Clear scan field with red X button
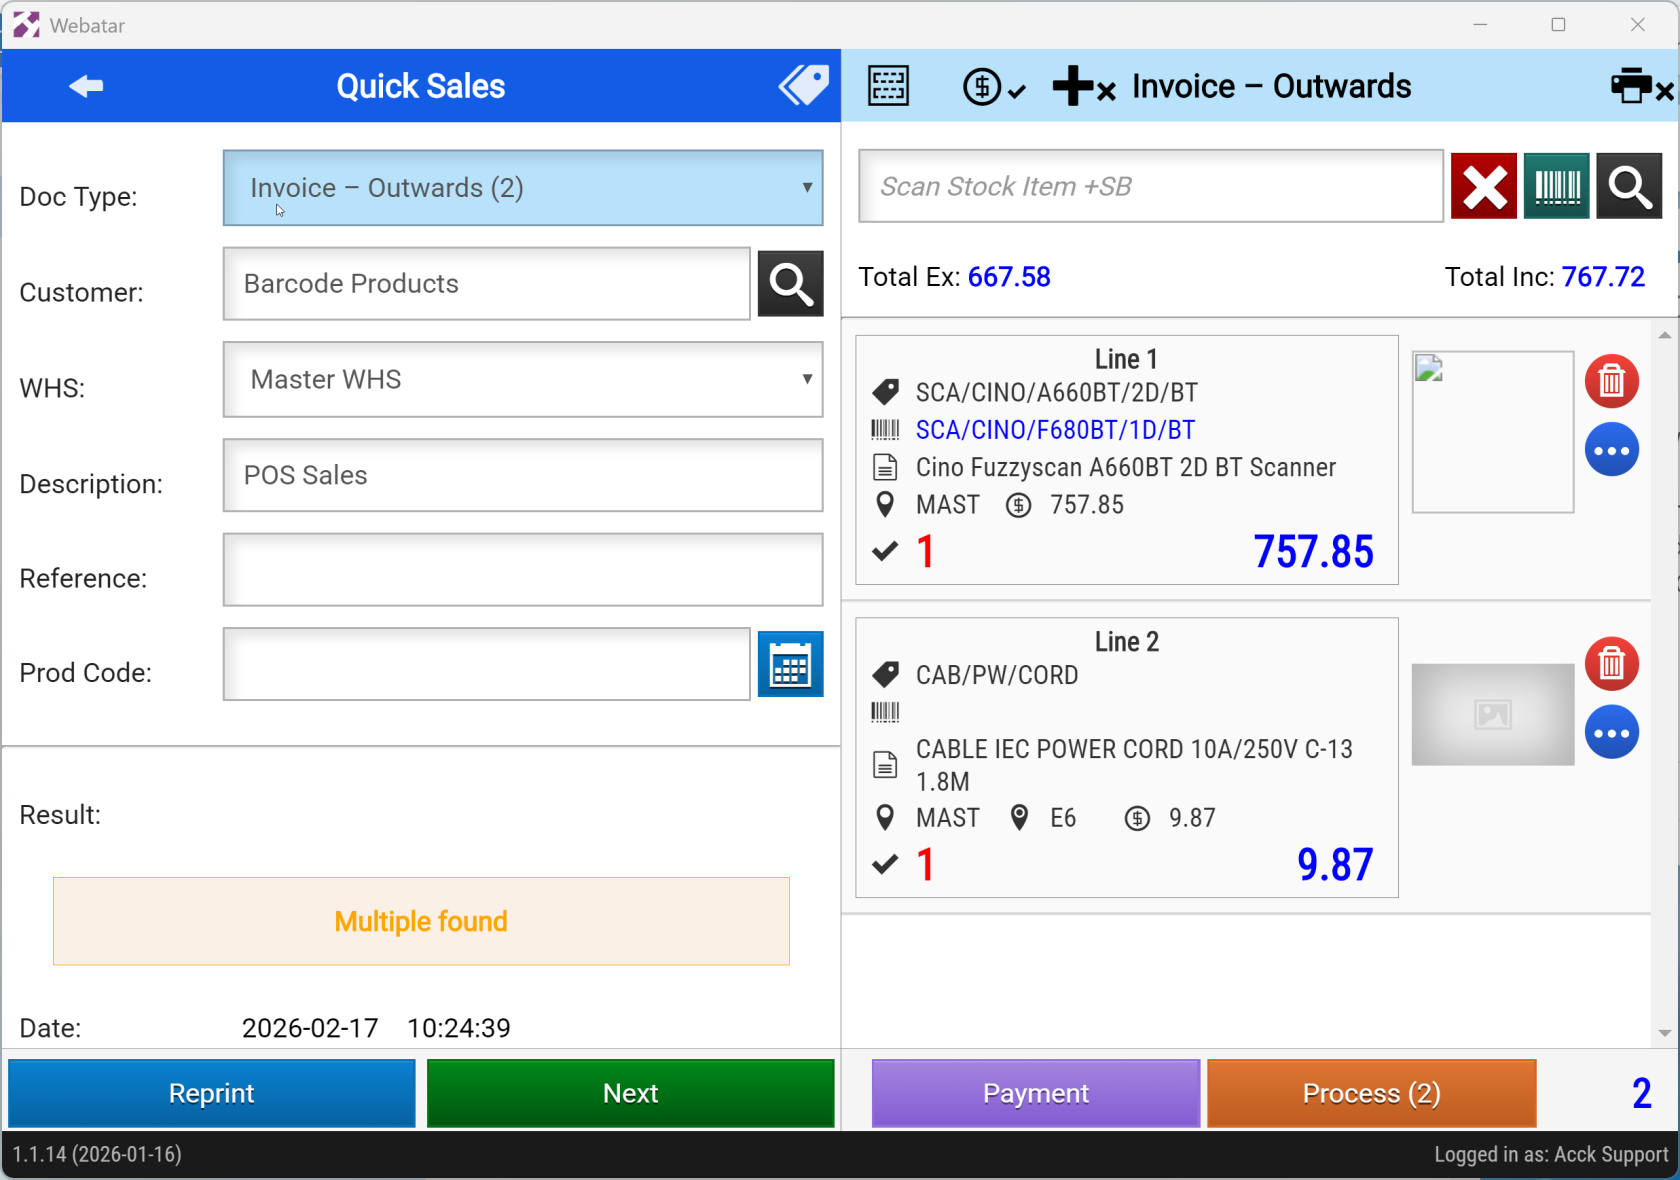 [1483, 186]
